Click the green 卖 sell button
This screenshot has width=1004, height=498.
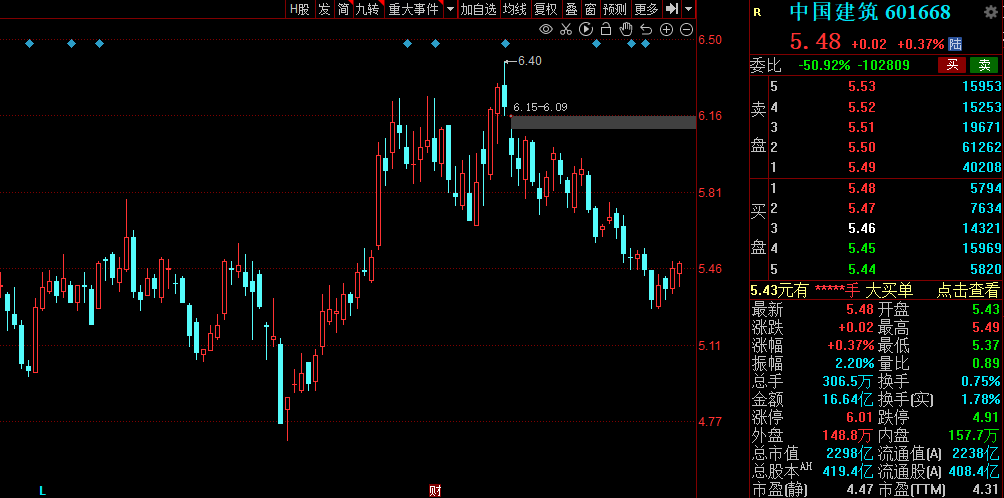coord(985,65)
